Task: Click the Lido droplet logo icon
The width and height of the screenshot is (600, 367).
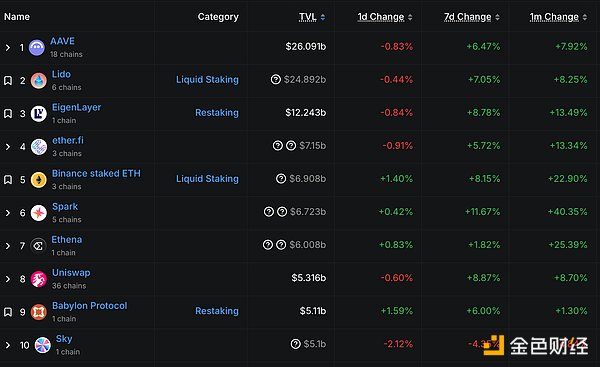Action: tap(39, 81)
